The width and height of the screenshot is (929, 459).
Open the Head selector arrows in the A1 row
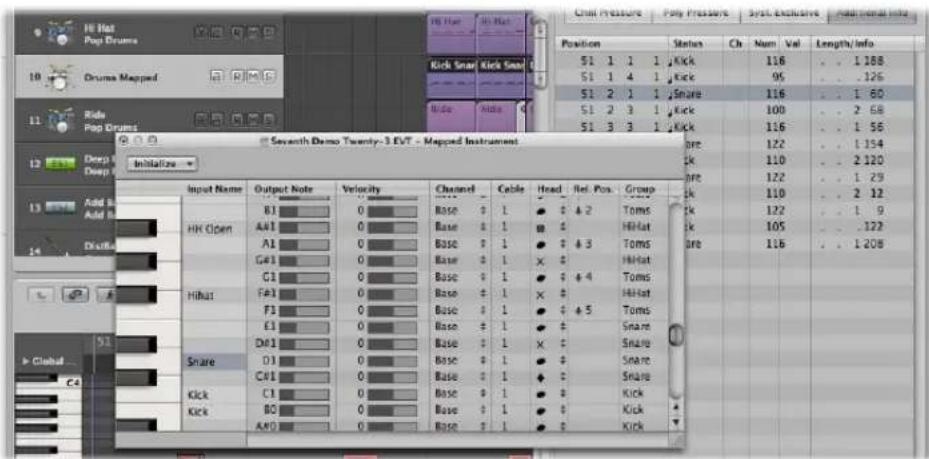click(x=562, y=244)
